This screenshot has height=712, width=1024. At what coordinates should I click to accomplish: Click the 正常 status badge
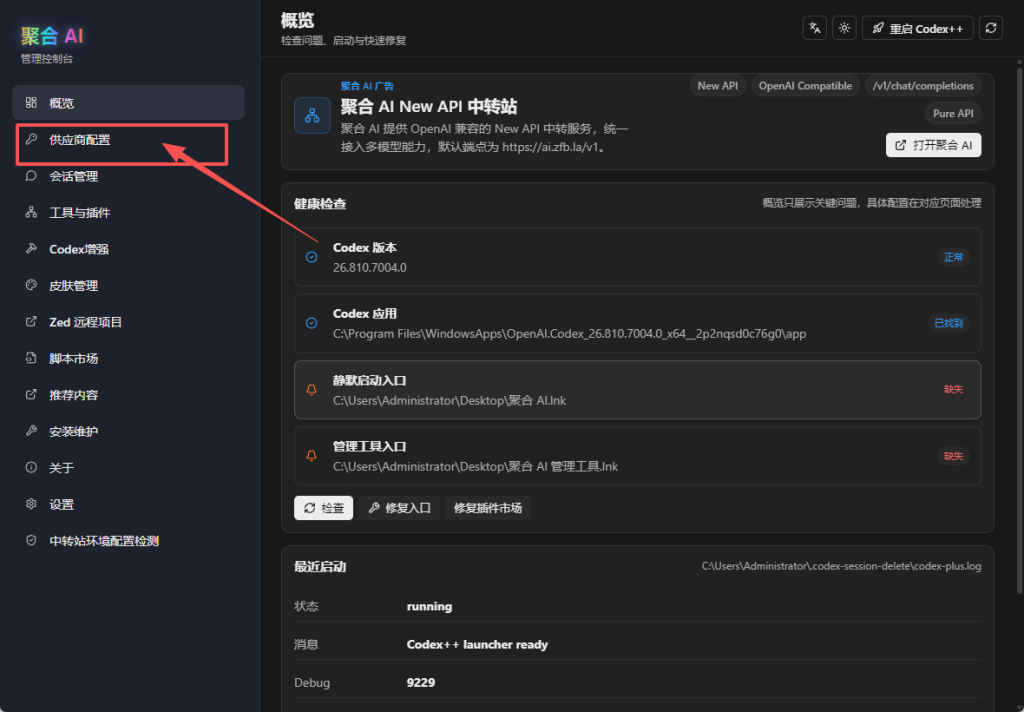953,257
